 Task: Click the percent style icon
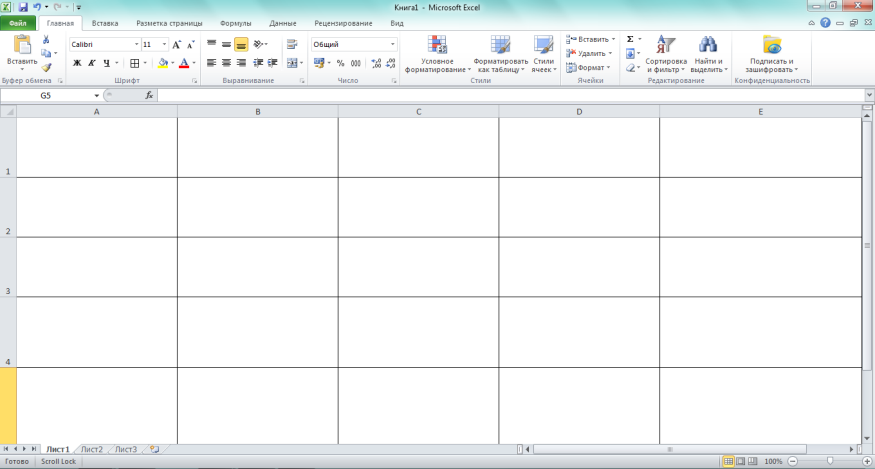[x=341, y=63]
